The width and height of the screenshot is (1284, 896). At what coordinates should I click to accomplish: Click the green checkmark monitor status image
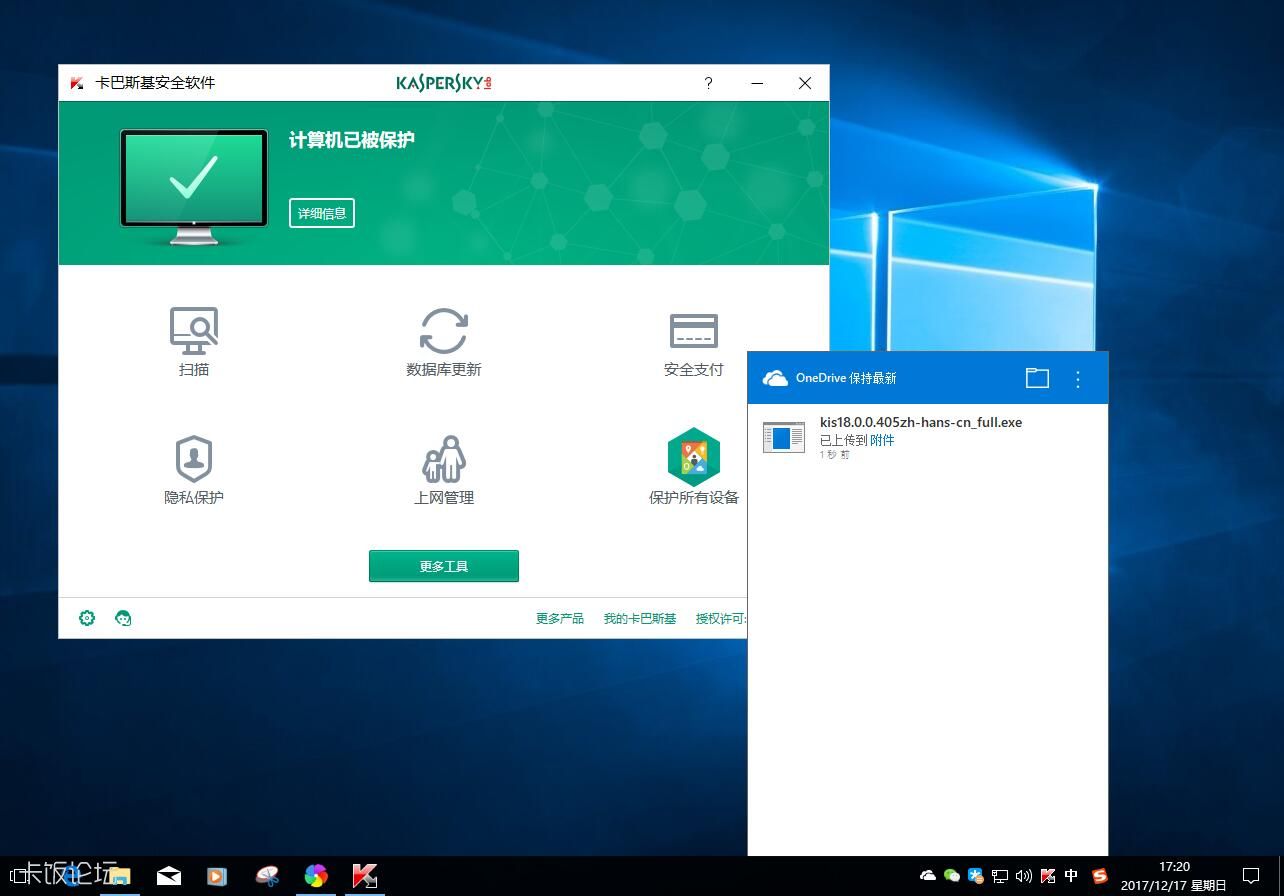pos(194,186)
